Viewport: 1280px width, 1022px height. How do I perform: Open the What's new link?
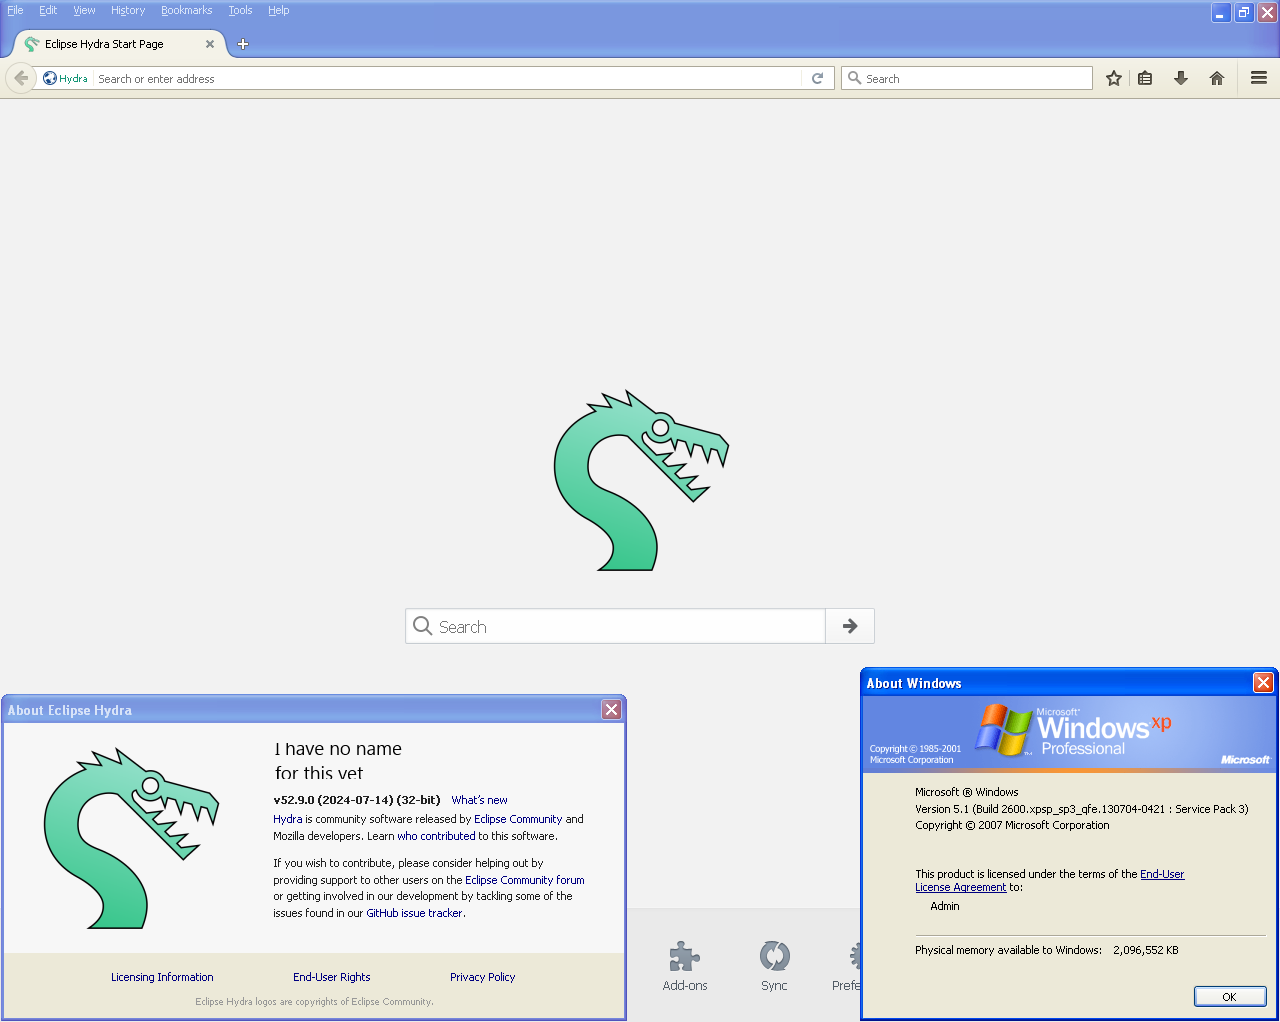pos(479,800)
